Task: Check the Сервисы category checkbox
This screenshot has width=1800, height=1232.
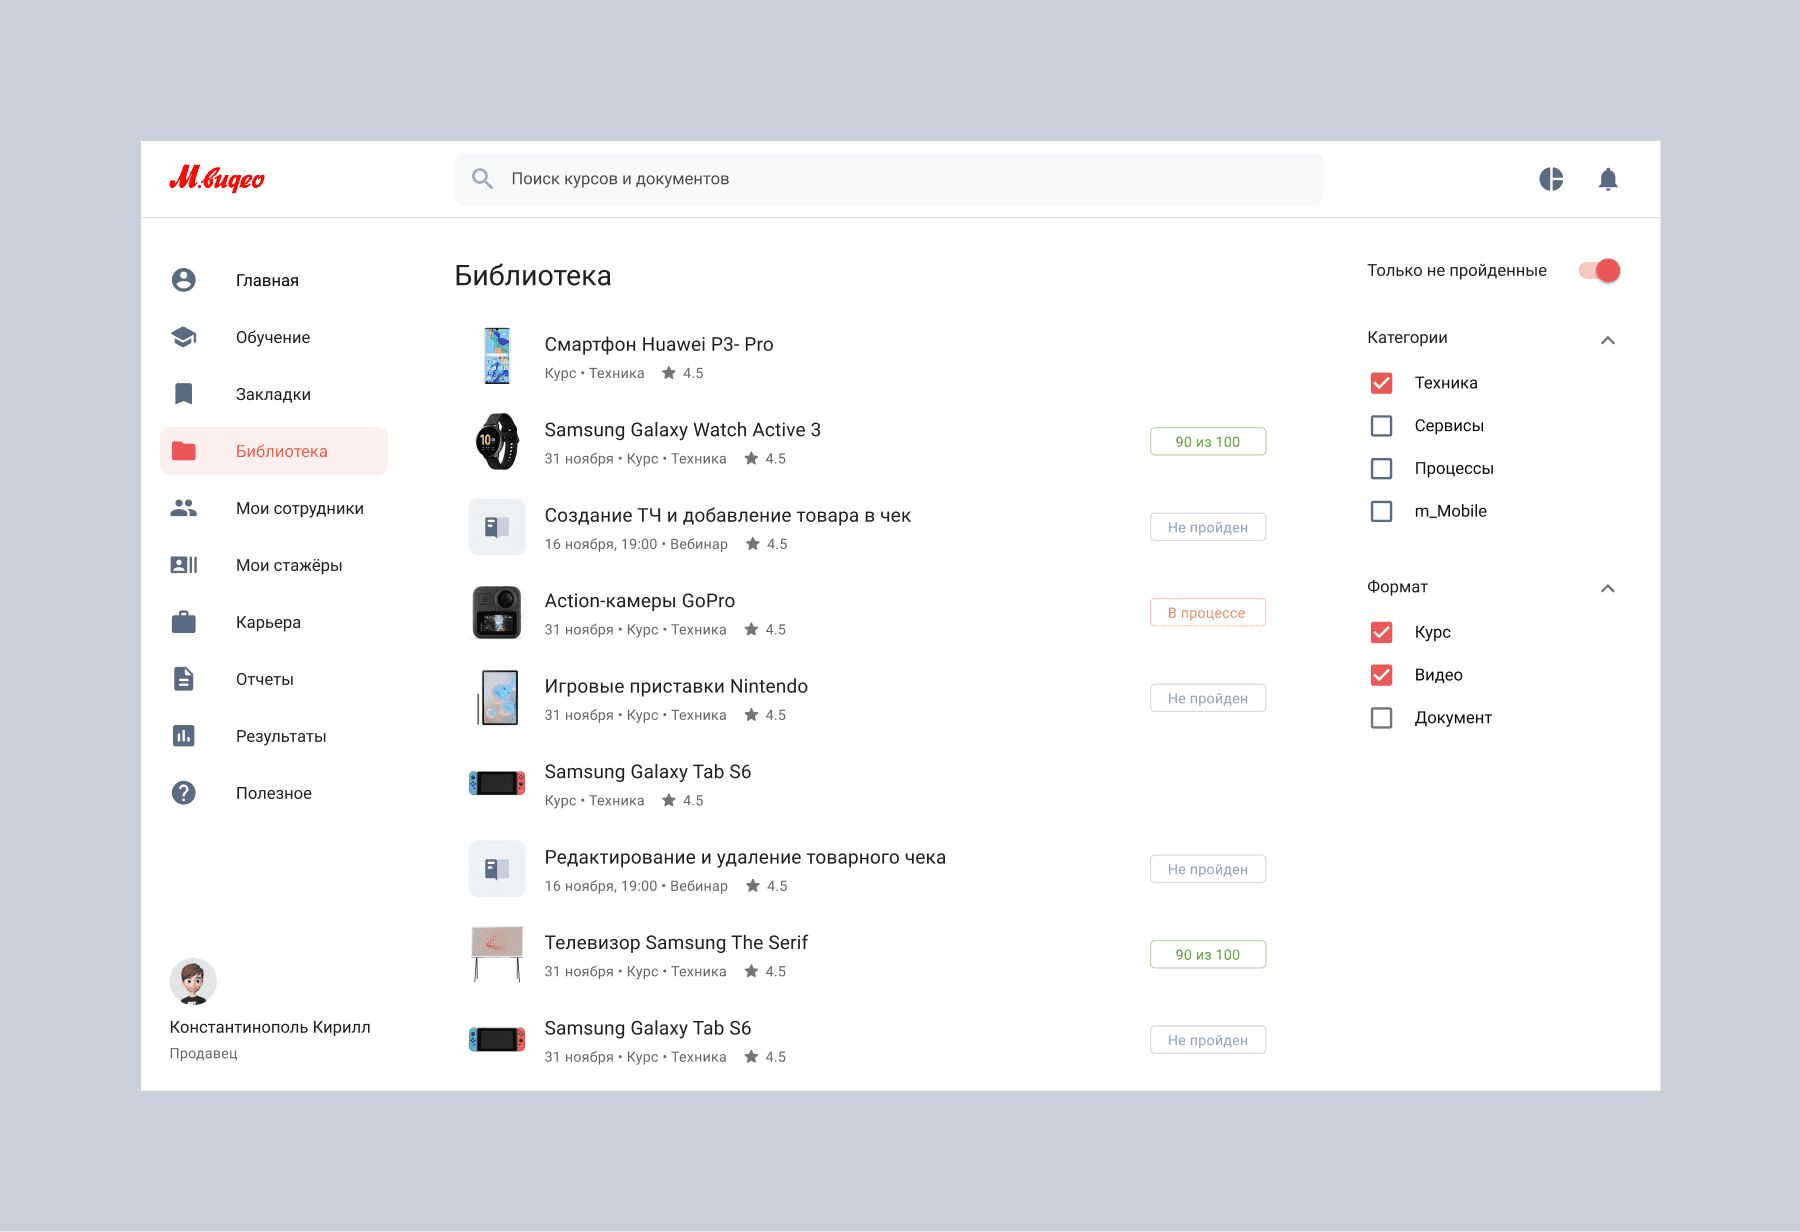Action: [x=1381, y=426]
